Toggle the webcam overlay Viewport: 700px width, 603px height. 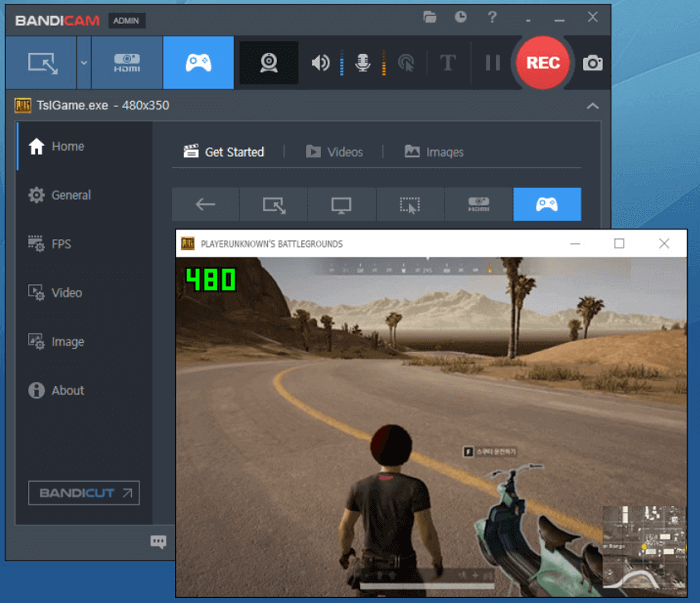(269, 63)
